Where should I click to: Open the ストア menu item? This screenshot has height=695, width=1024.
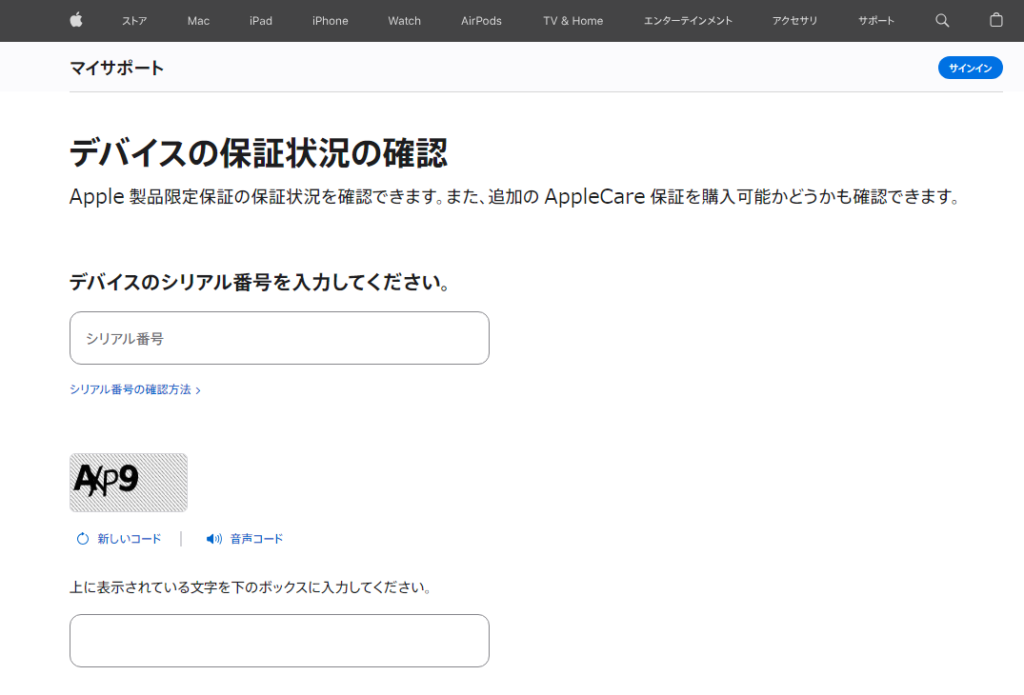[134, 21]
